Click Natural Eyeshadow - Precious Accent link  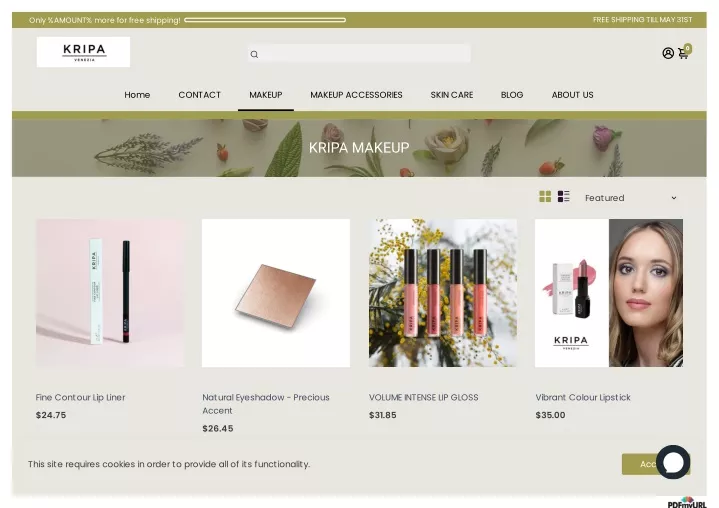[266, 404]
